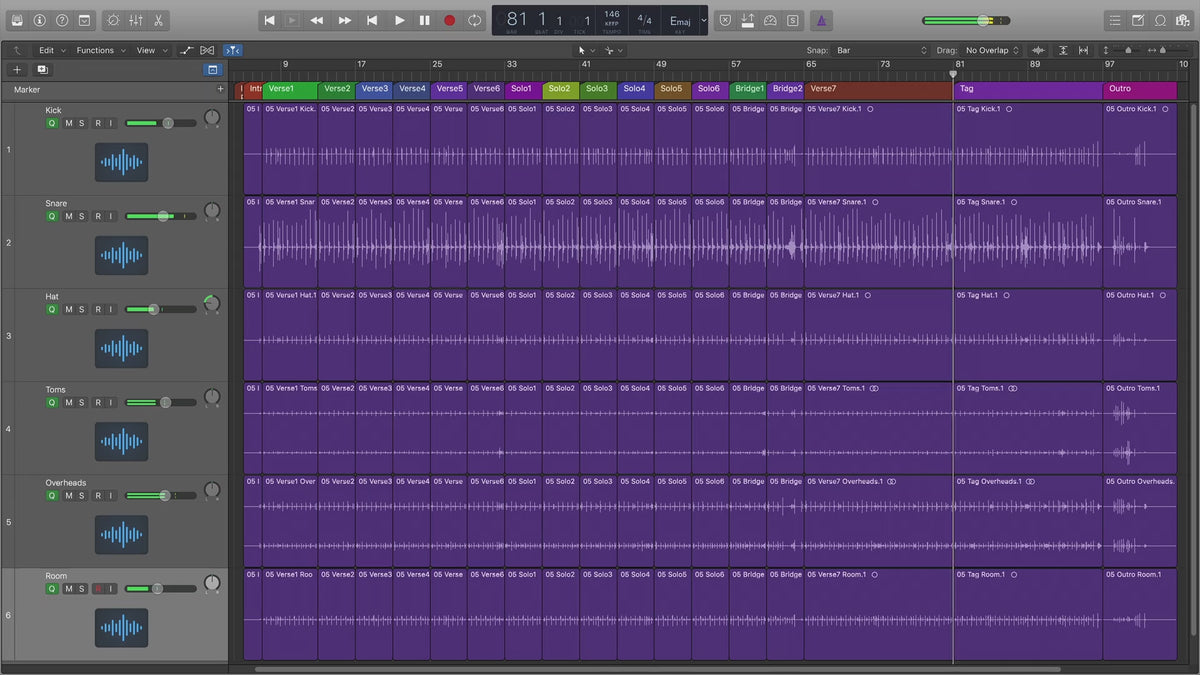Viewport: 1200px width, 675px height.
Task: Click the scissors Editors button
Action: pyautogui.click(x=159, y=20)
